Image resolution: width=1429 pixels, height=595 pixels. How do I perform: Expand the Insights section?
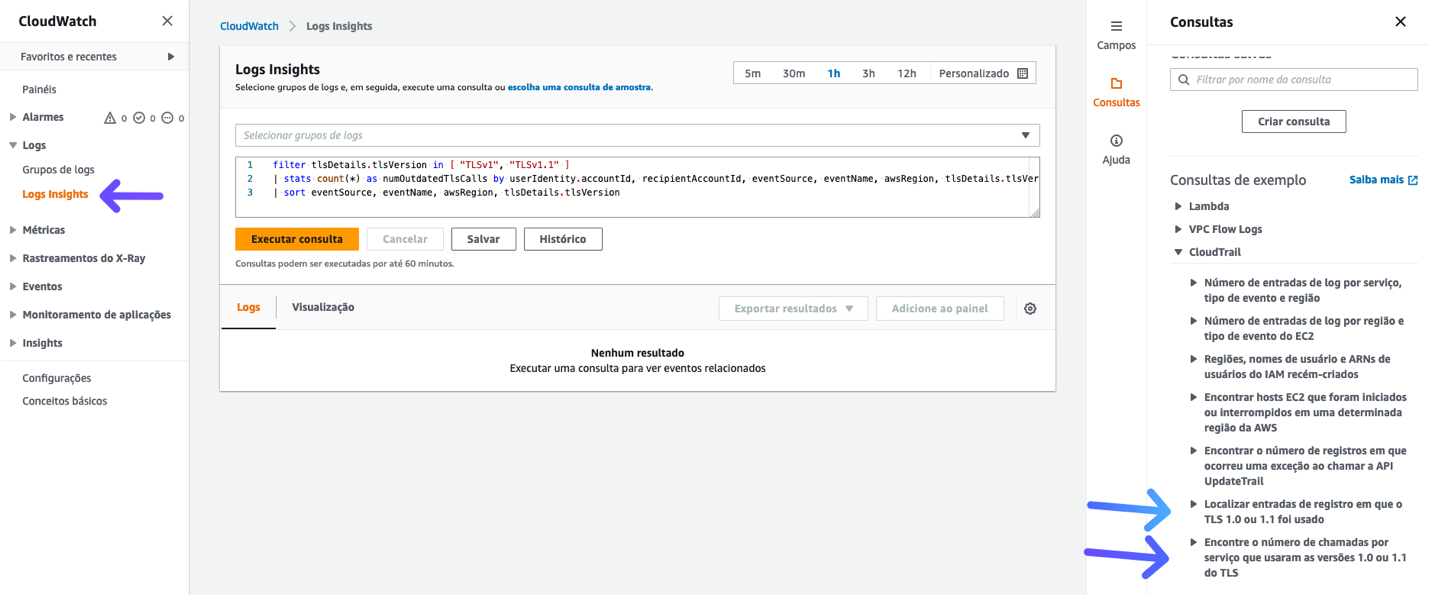click(13, 343)
